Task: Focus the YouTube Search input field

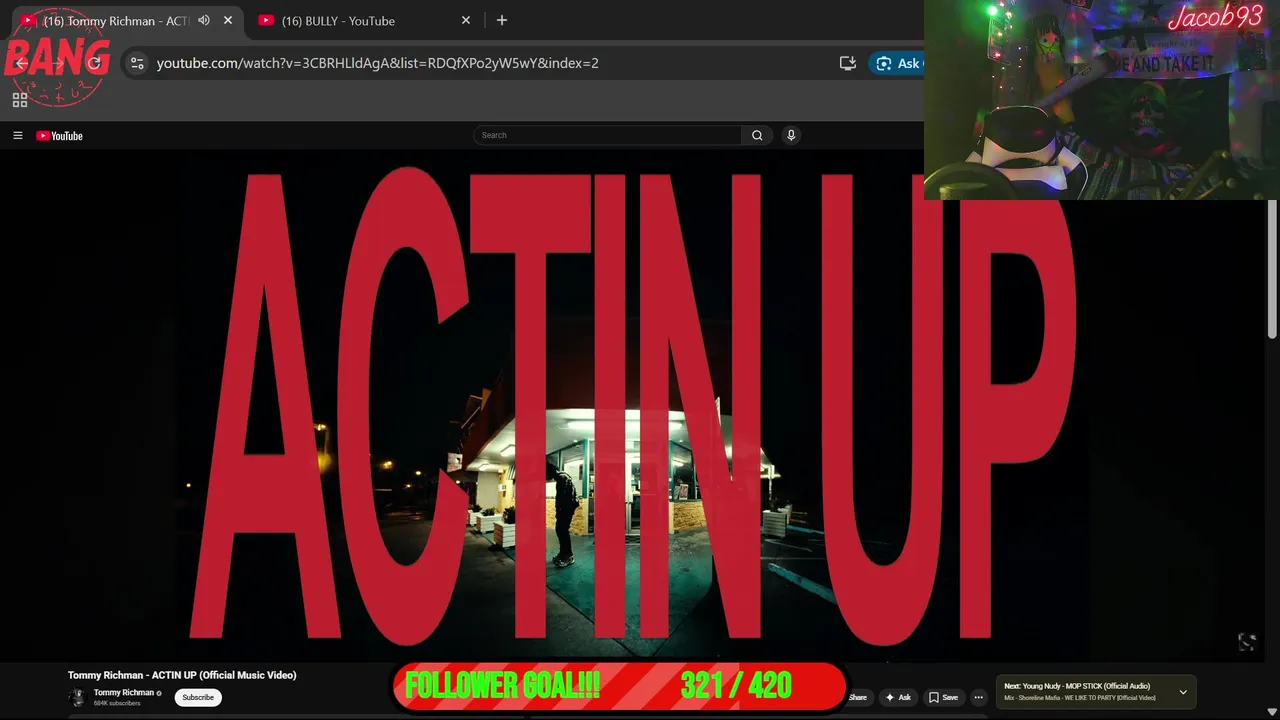Action: click(608, 135)
